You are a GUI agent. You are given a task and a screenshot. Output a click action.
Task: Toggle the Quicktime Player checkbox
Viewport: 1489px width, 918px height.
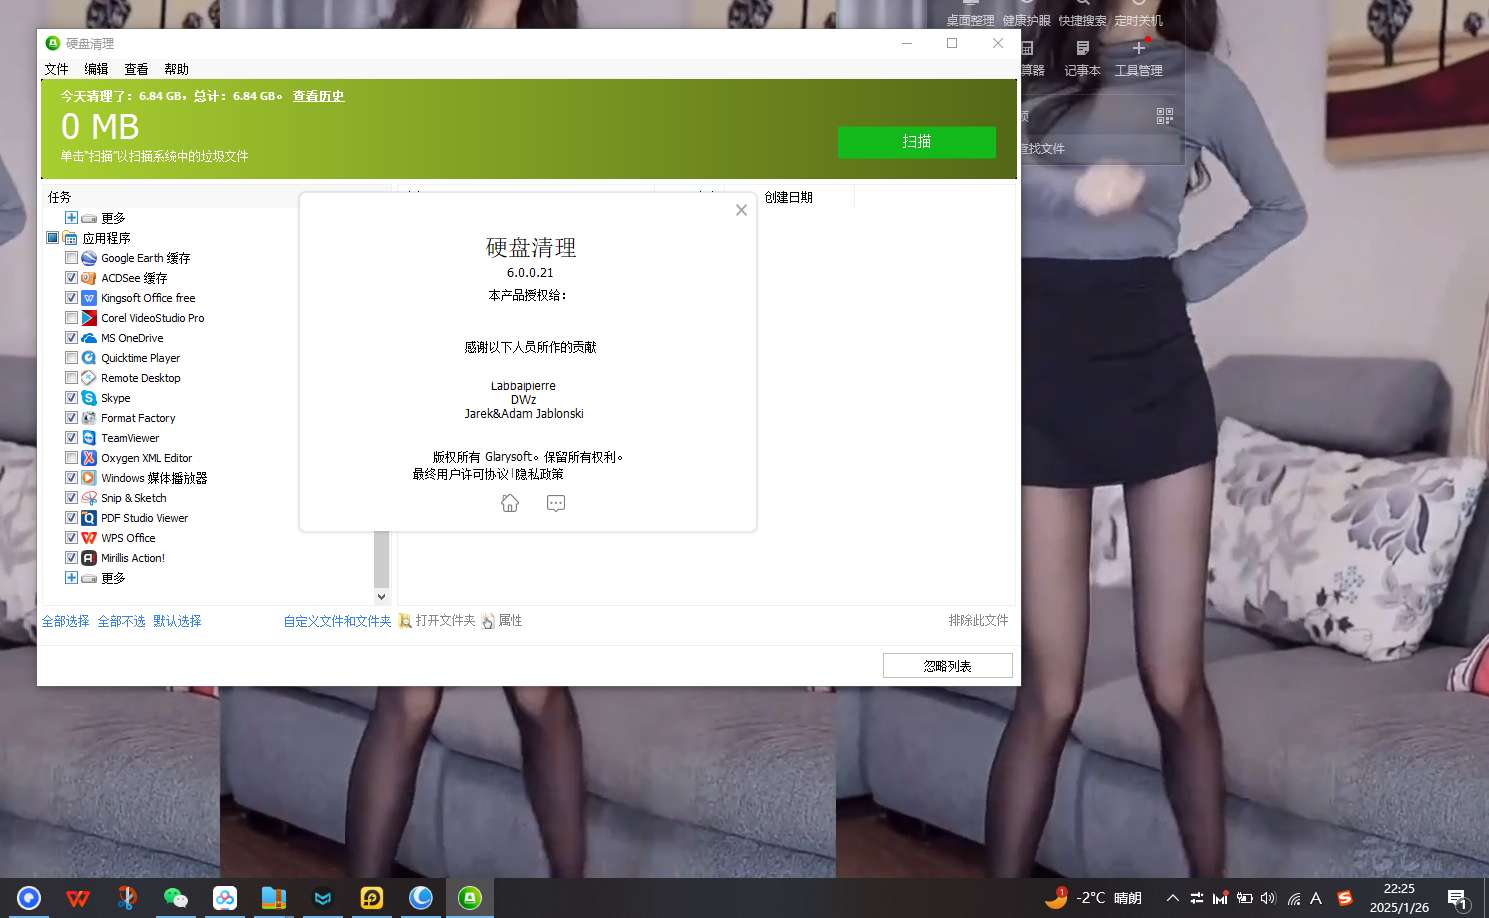(x=71, y=358)
